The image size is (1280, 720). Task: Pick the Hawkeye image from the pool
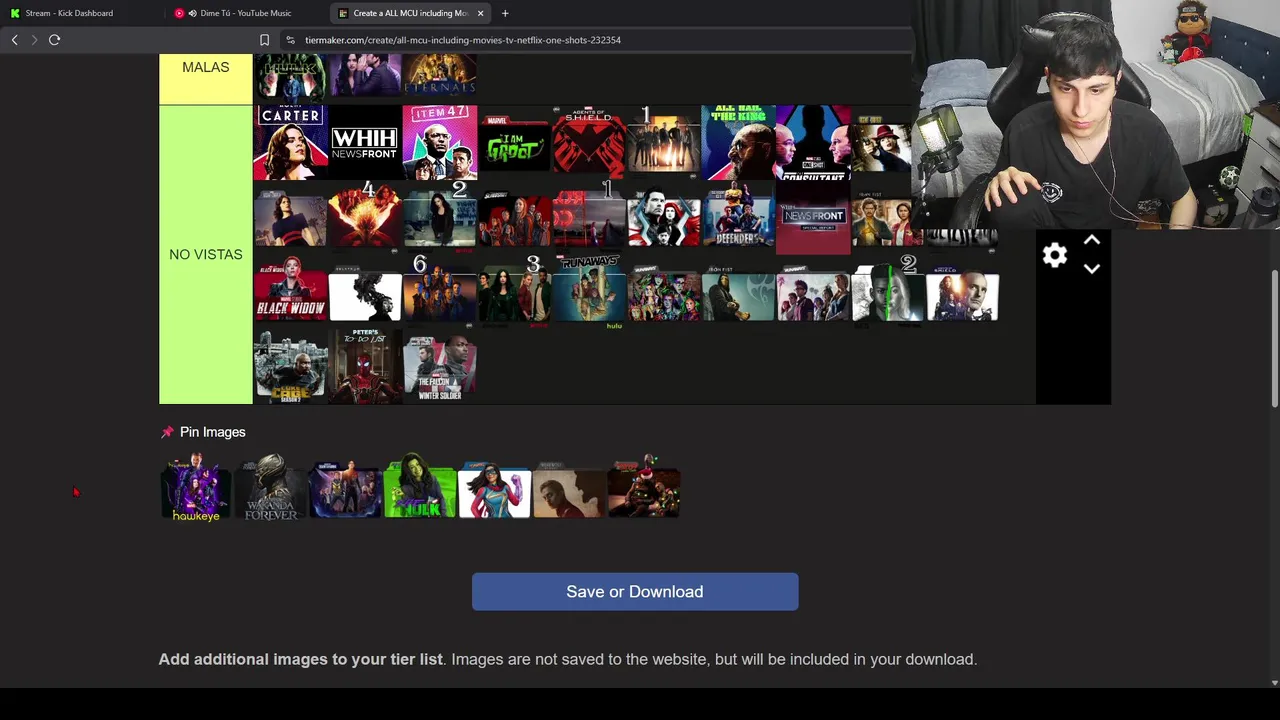pyautogui.click(x=196, y=487)
